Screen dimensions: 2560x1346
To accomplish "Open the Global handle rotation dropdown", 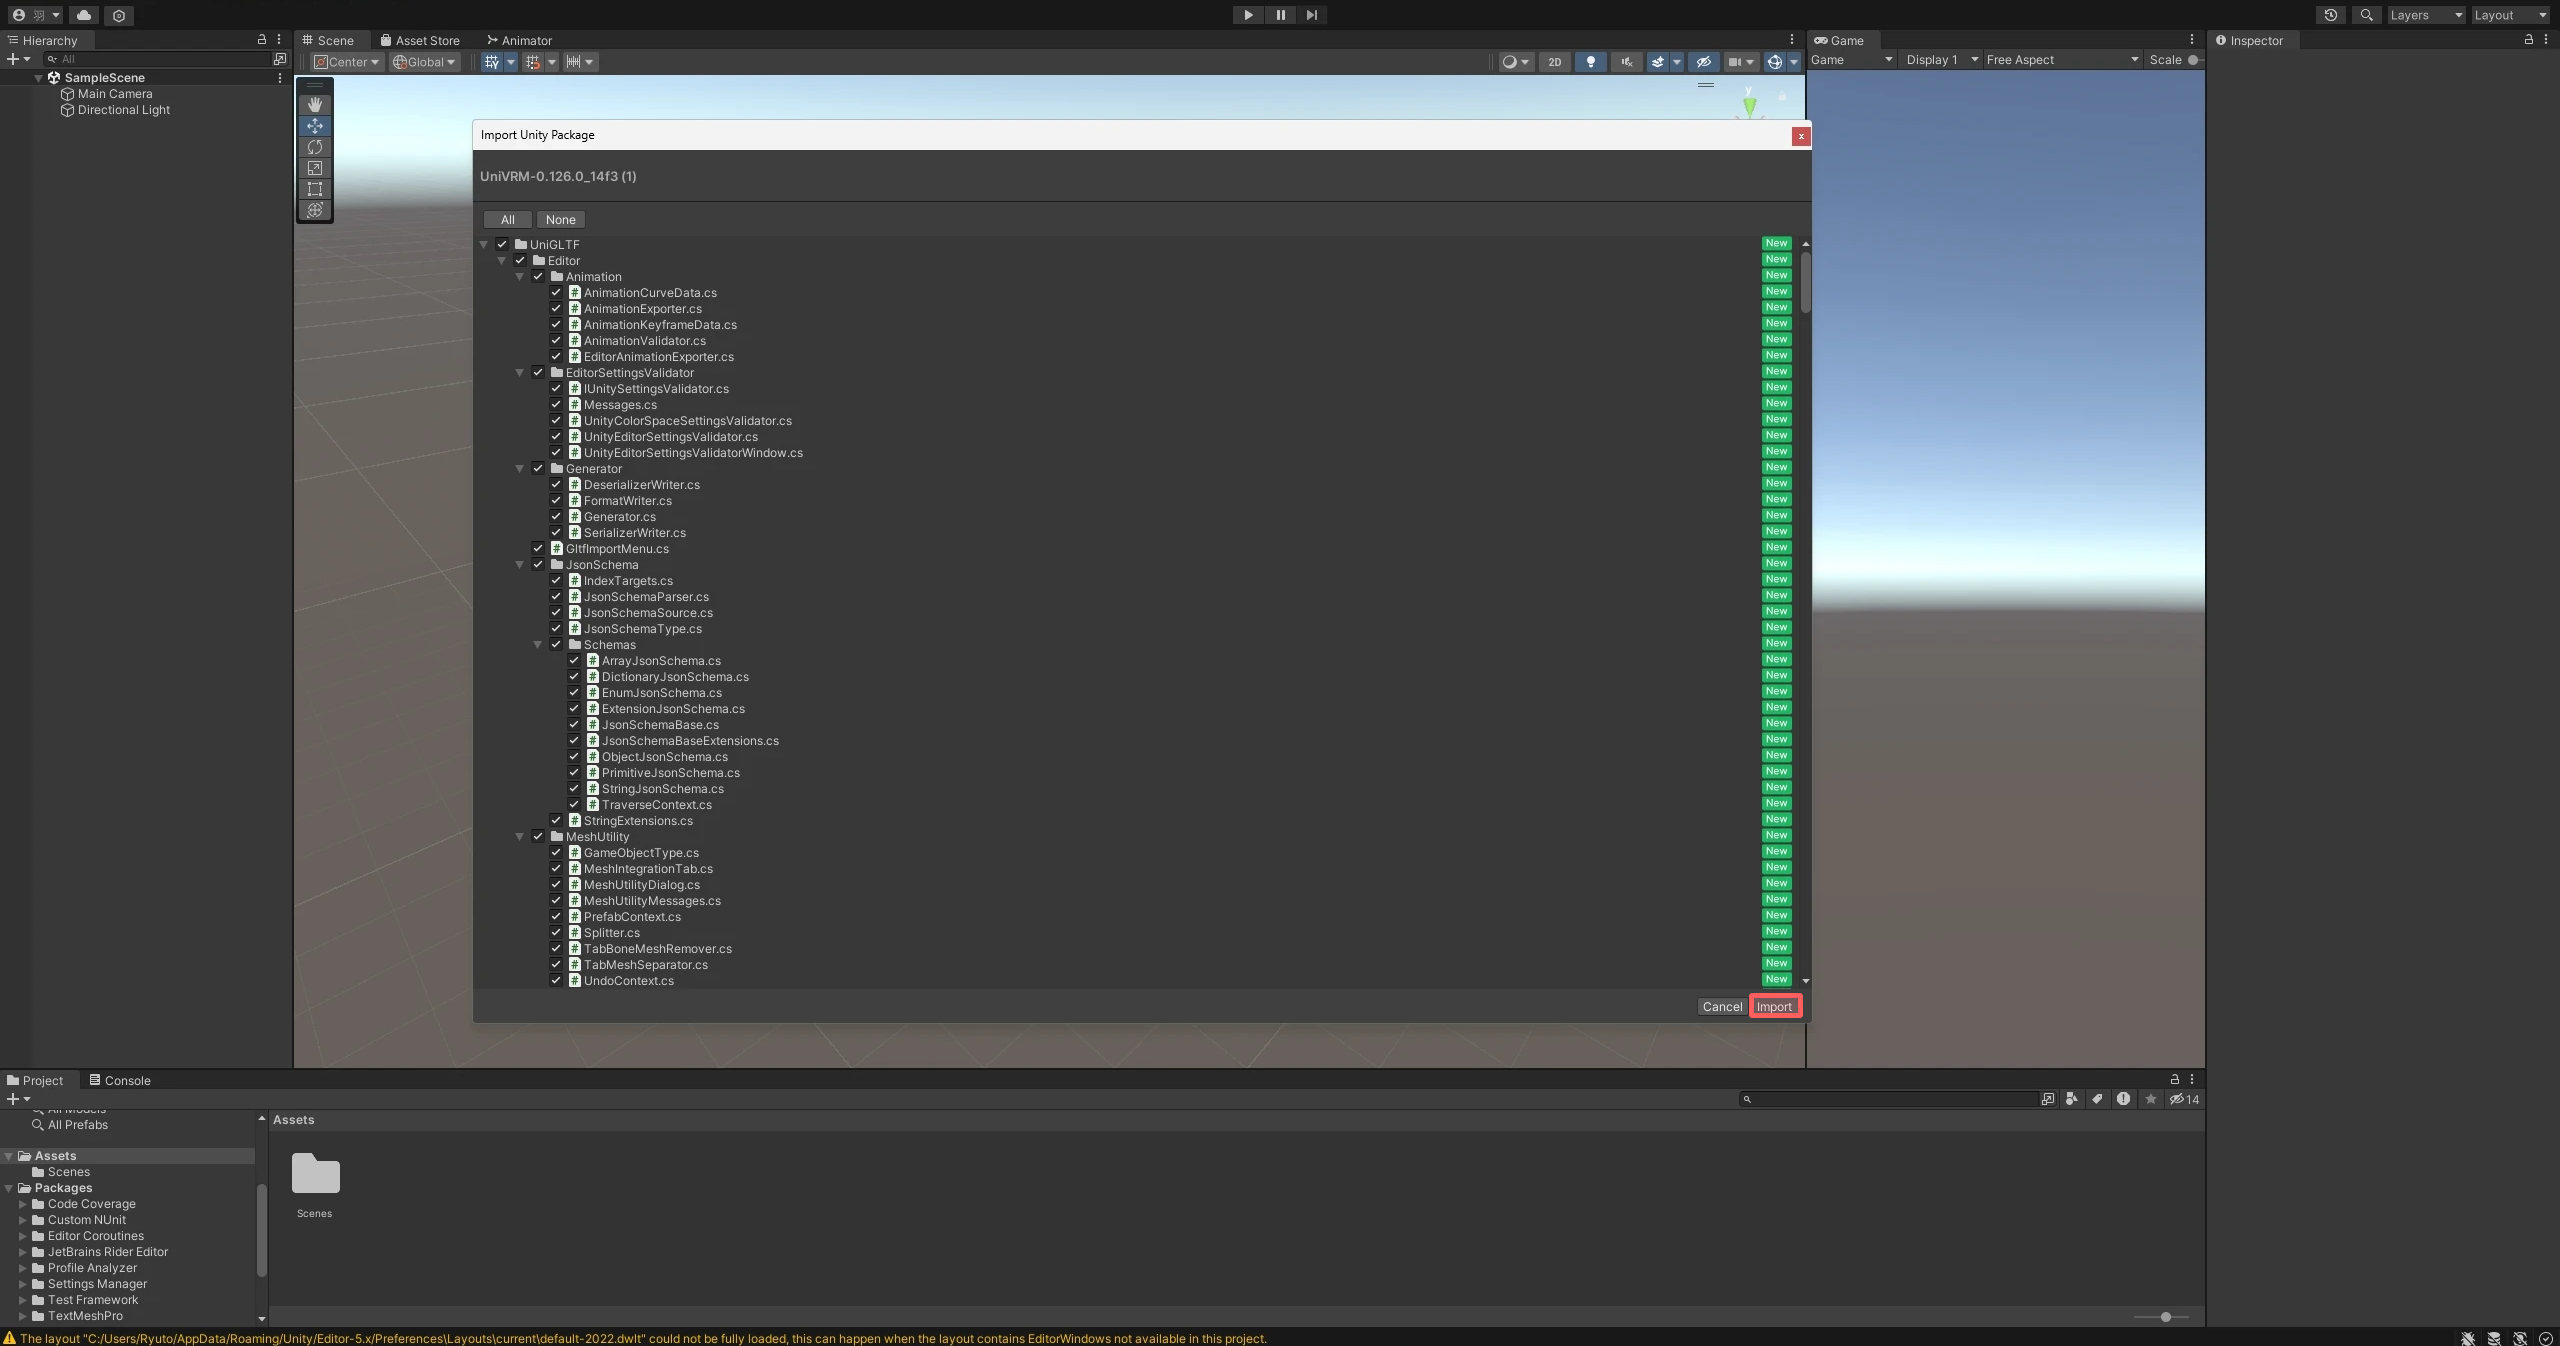I will pos(424,62).
